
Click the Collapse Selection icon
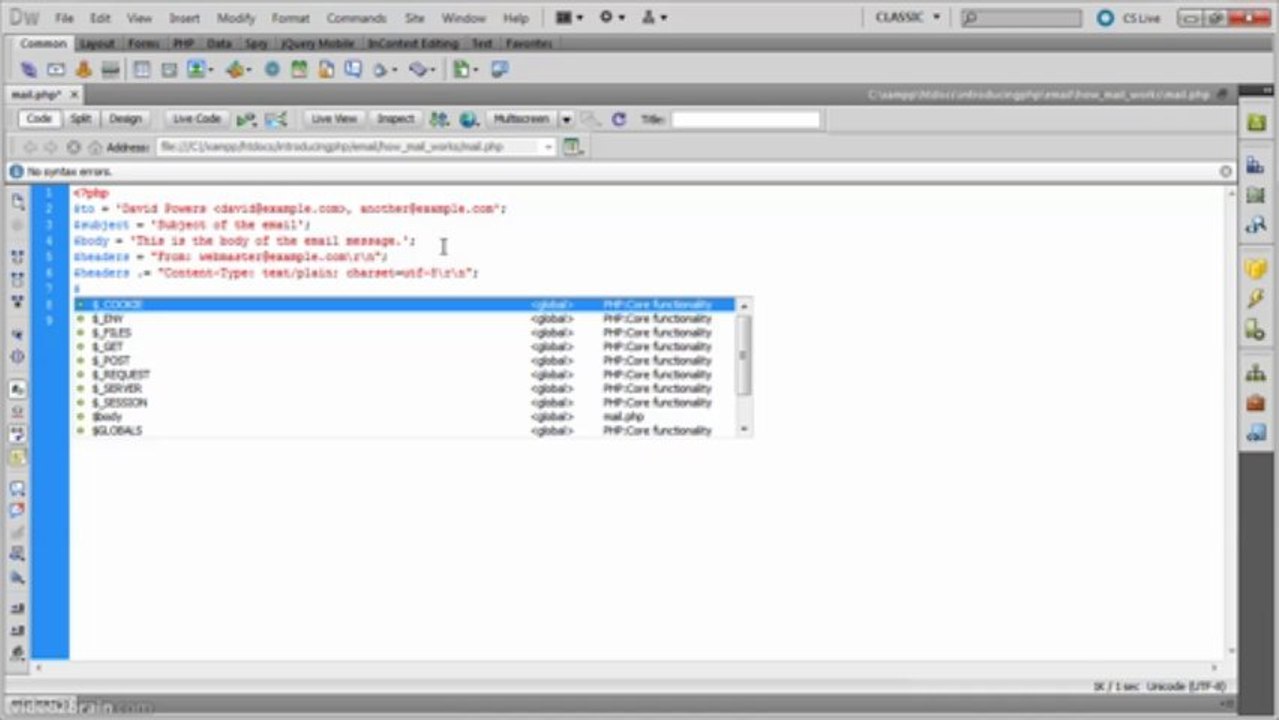point(18,279)
